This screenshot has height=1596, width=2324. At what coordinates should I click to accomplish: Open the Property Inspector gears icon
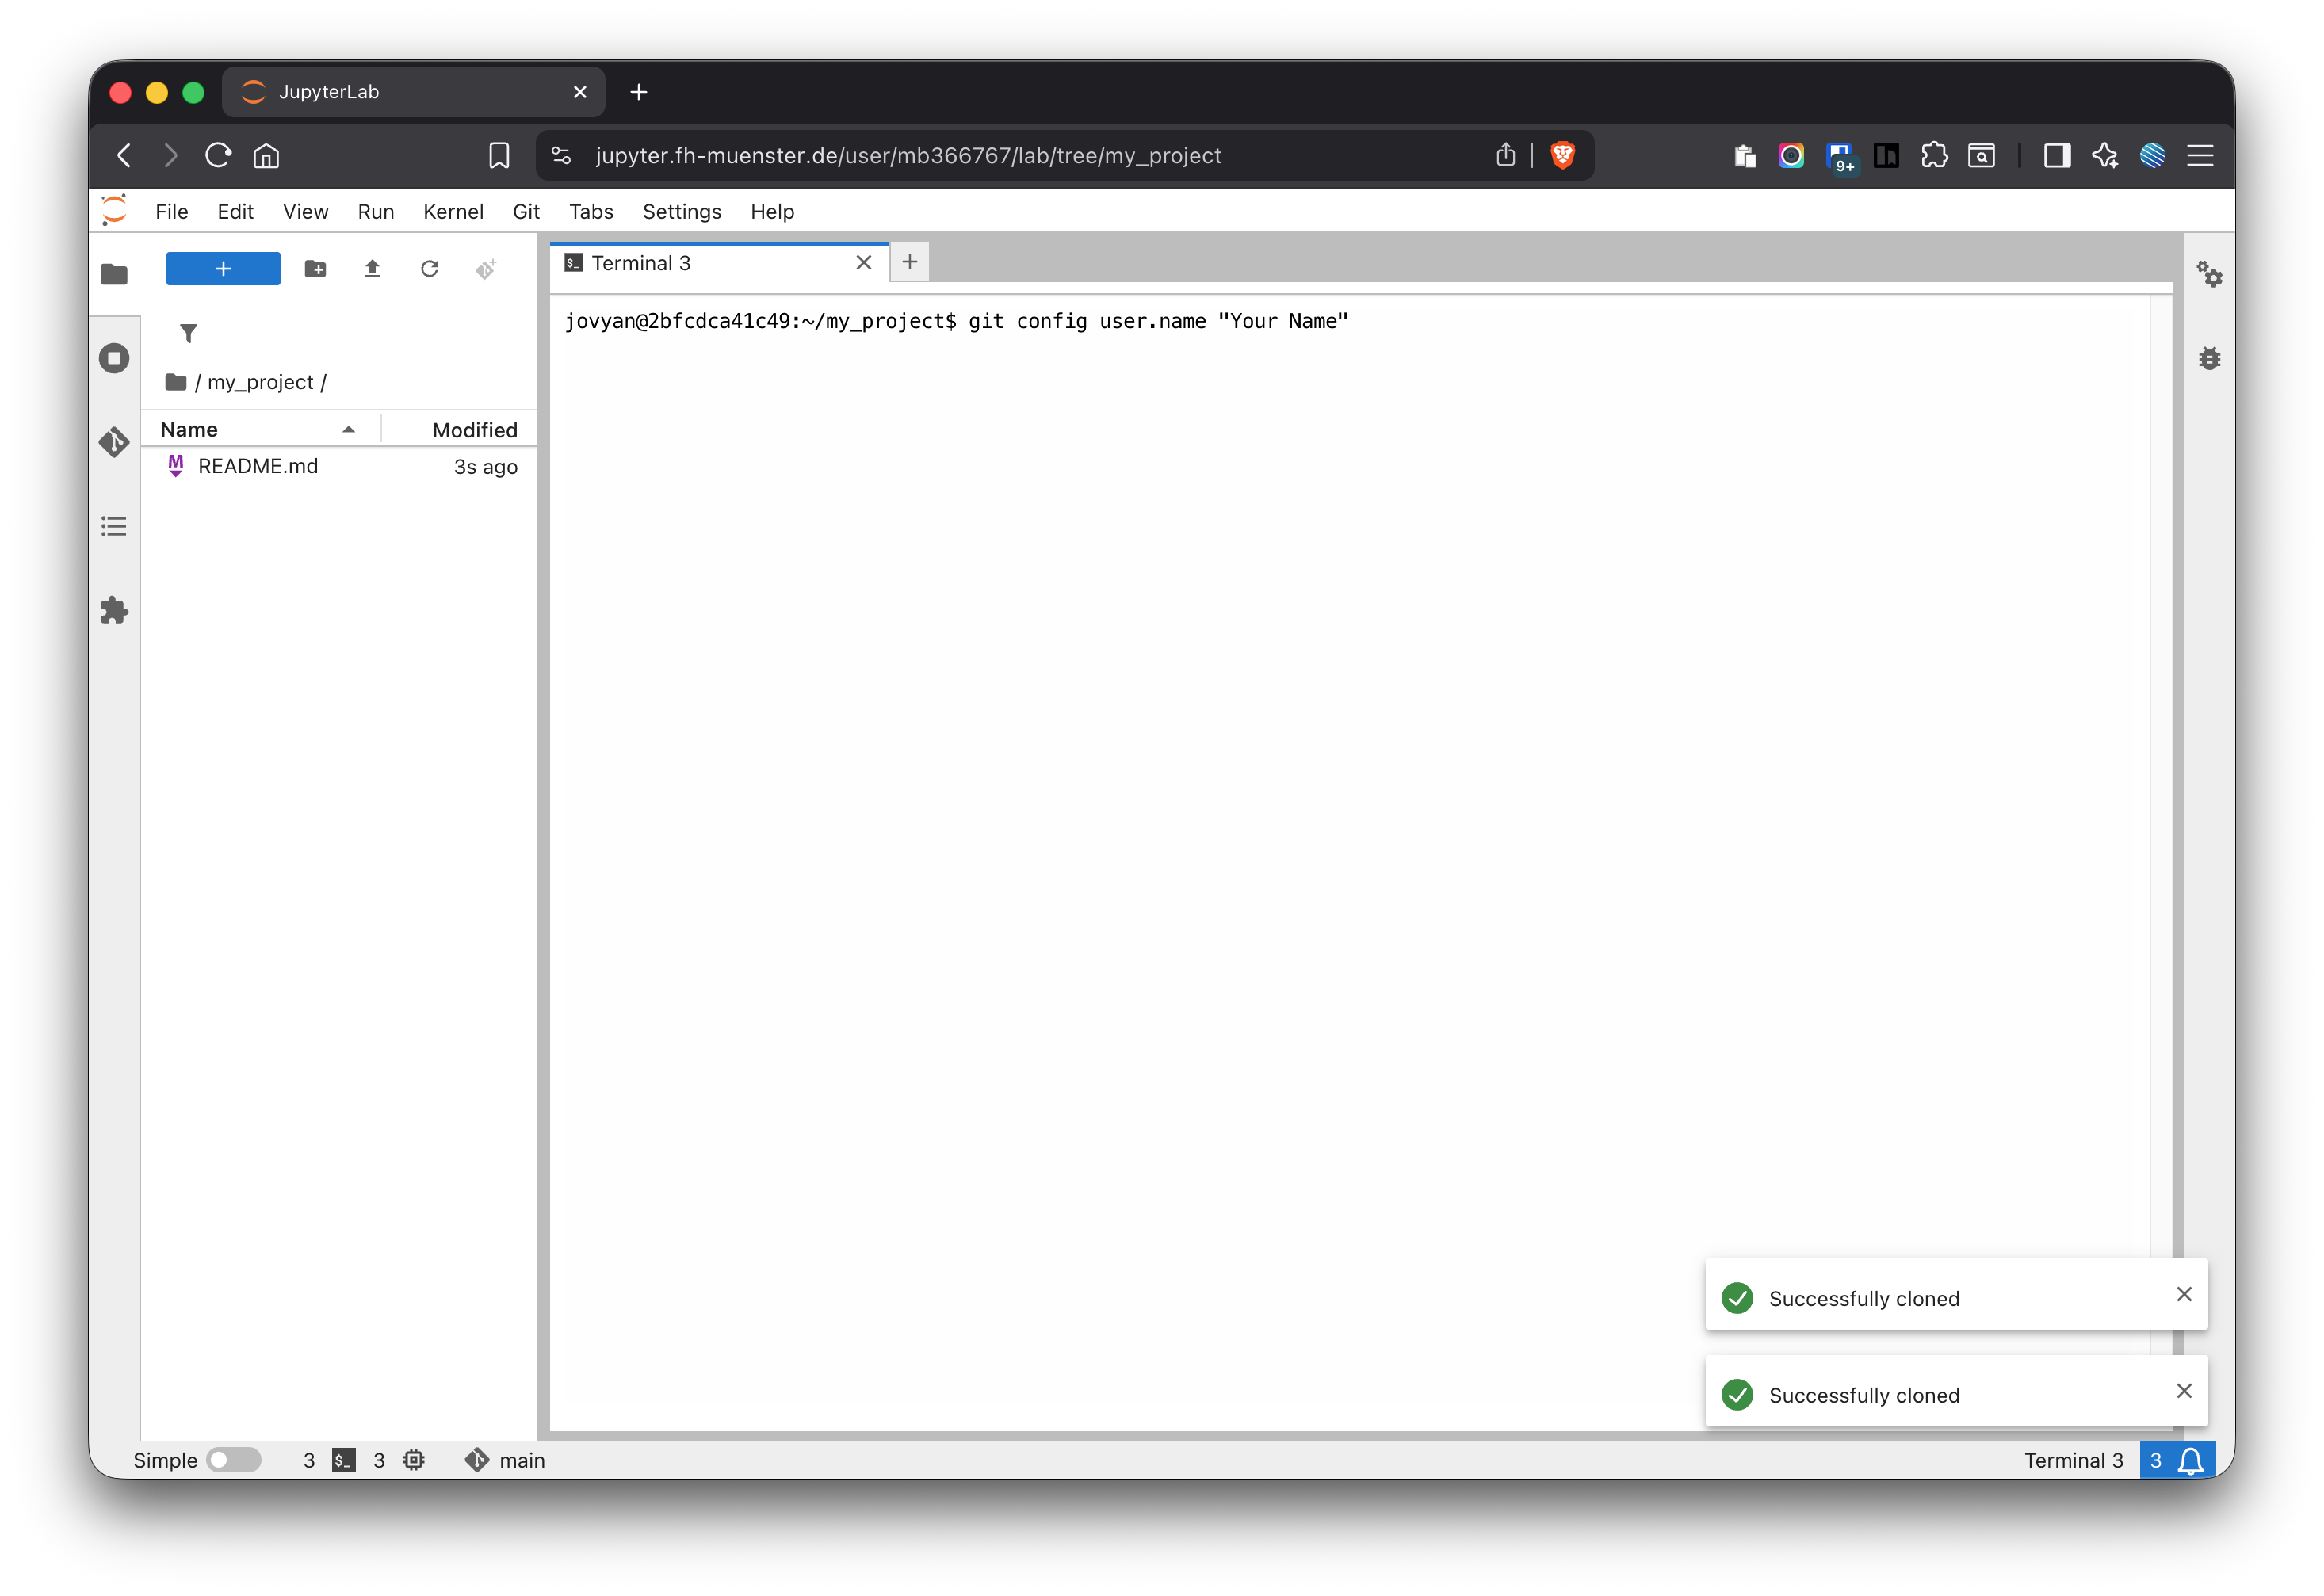2209,274
